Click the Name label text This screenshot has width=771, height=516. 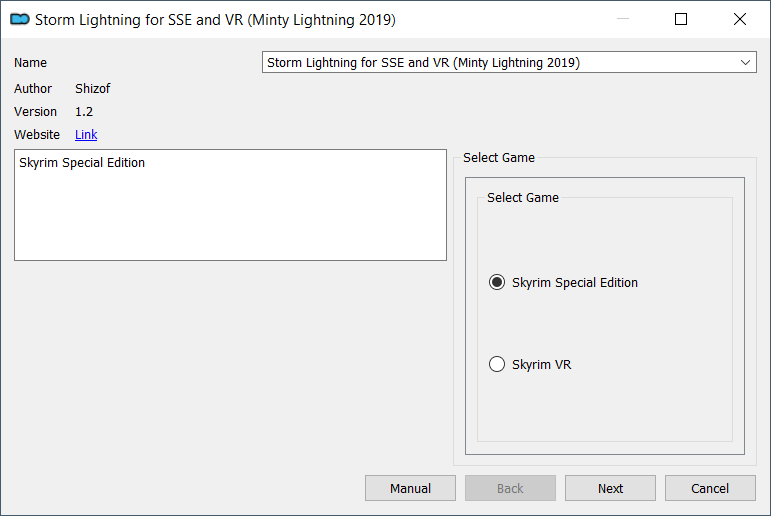click(30, 62)
